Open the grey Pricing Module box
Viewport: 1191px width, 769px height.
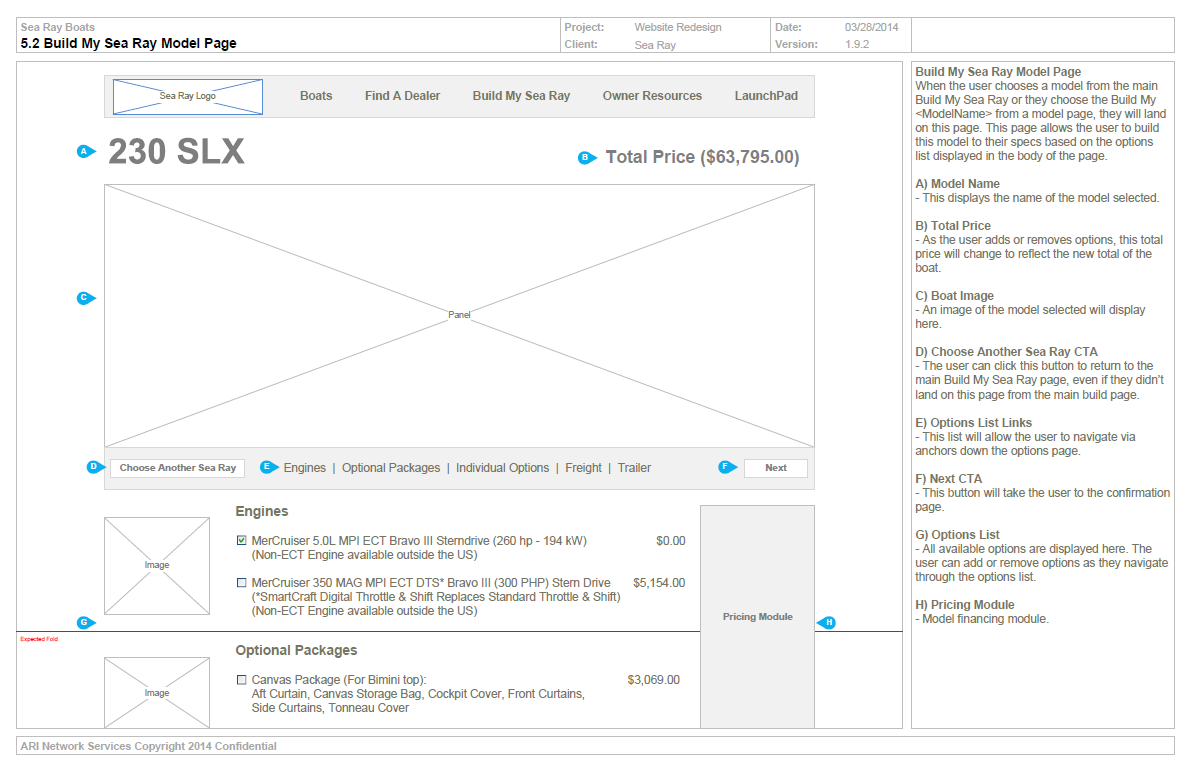(757, 616)
